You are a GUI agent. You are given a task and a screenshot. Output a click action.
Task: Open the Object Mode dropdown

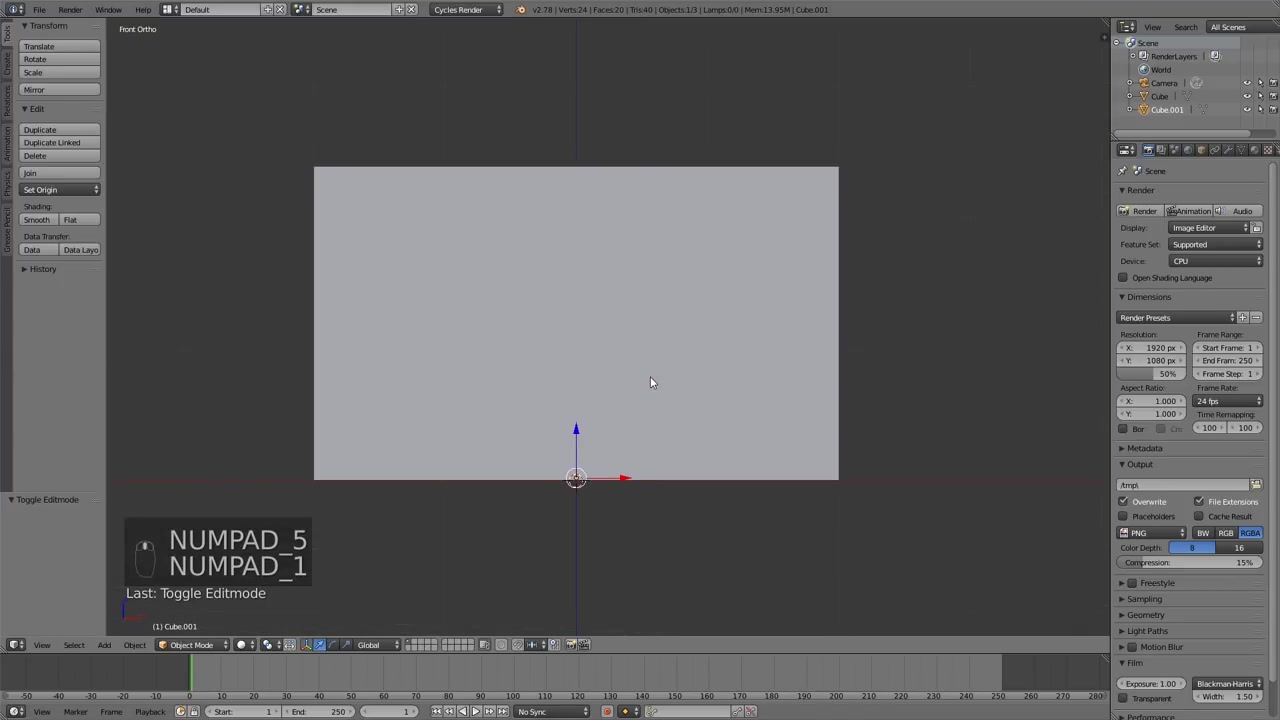[x=190, y=644]
